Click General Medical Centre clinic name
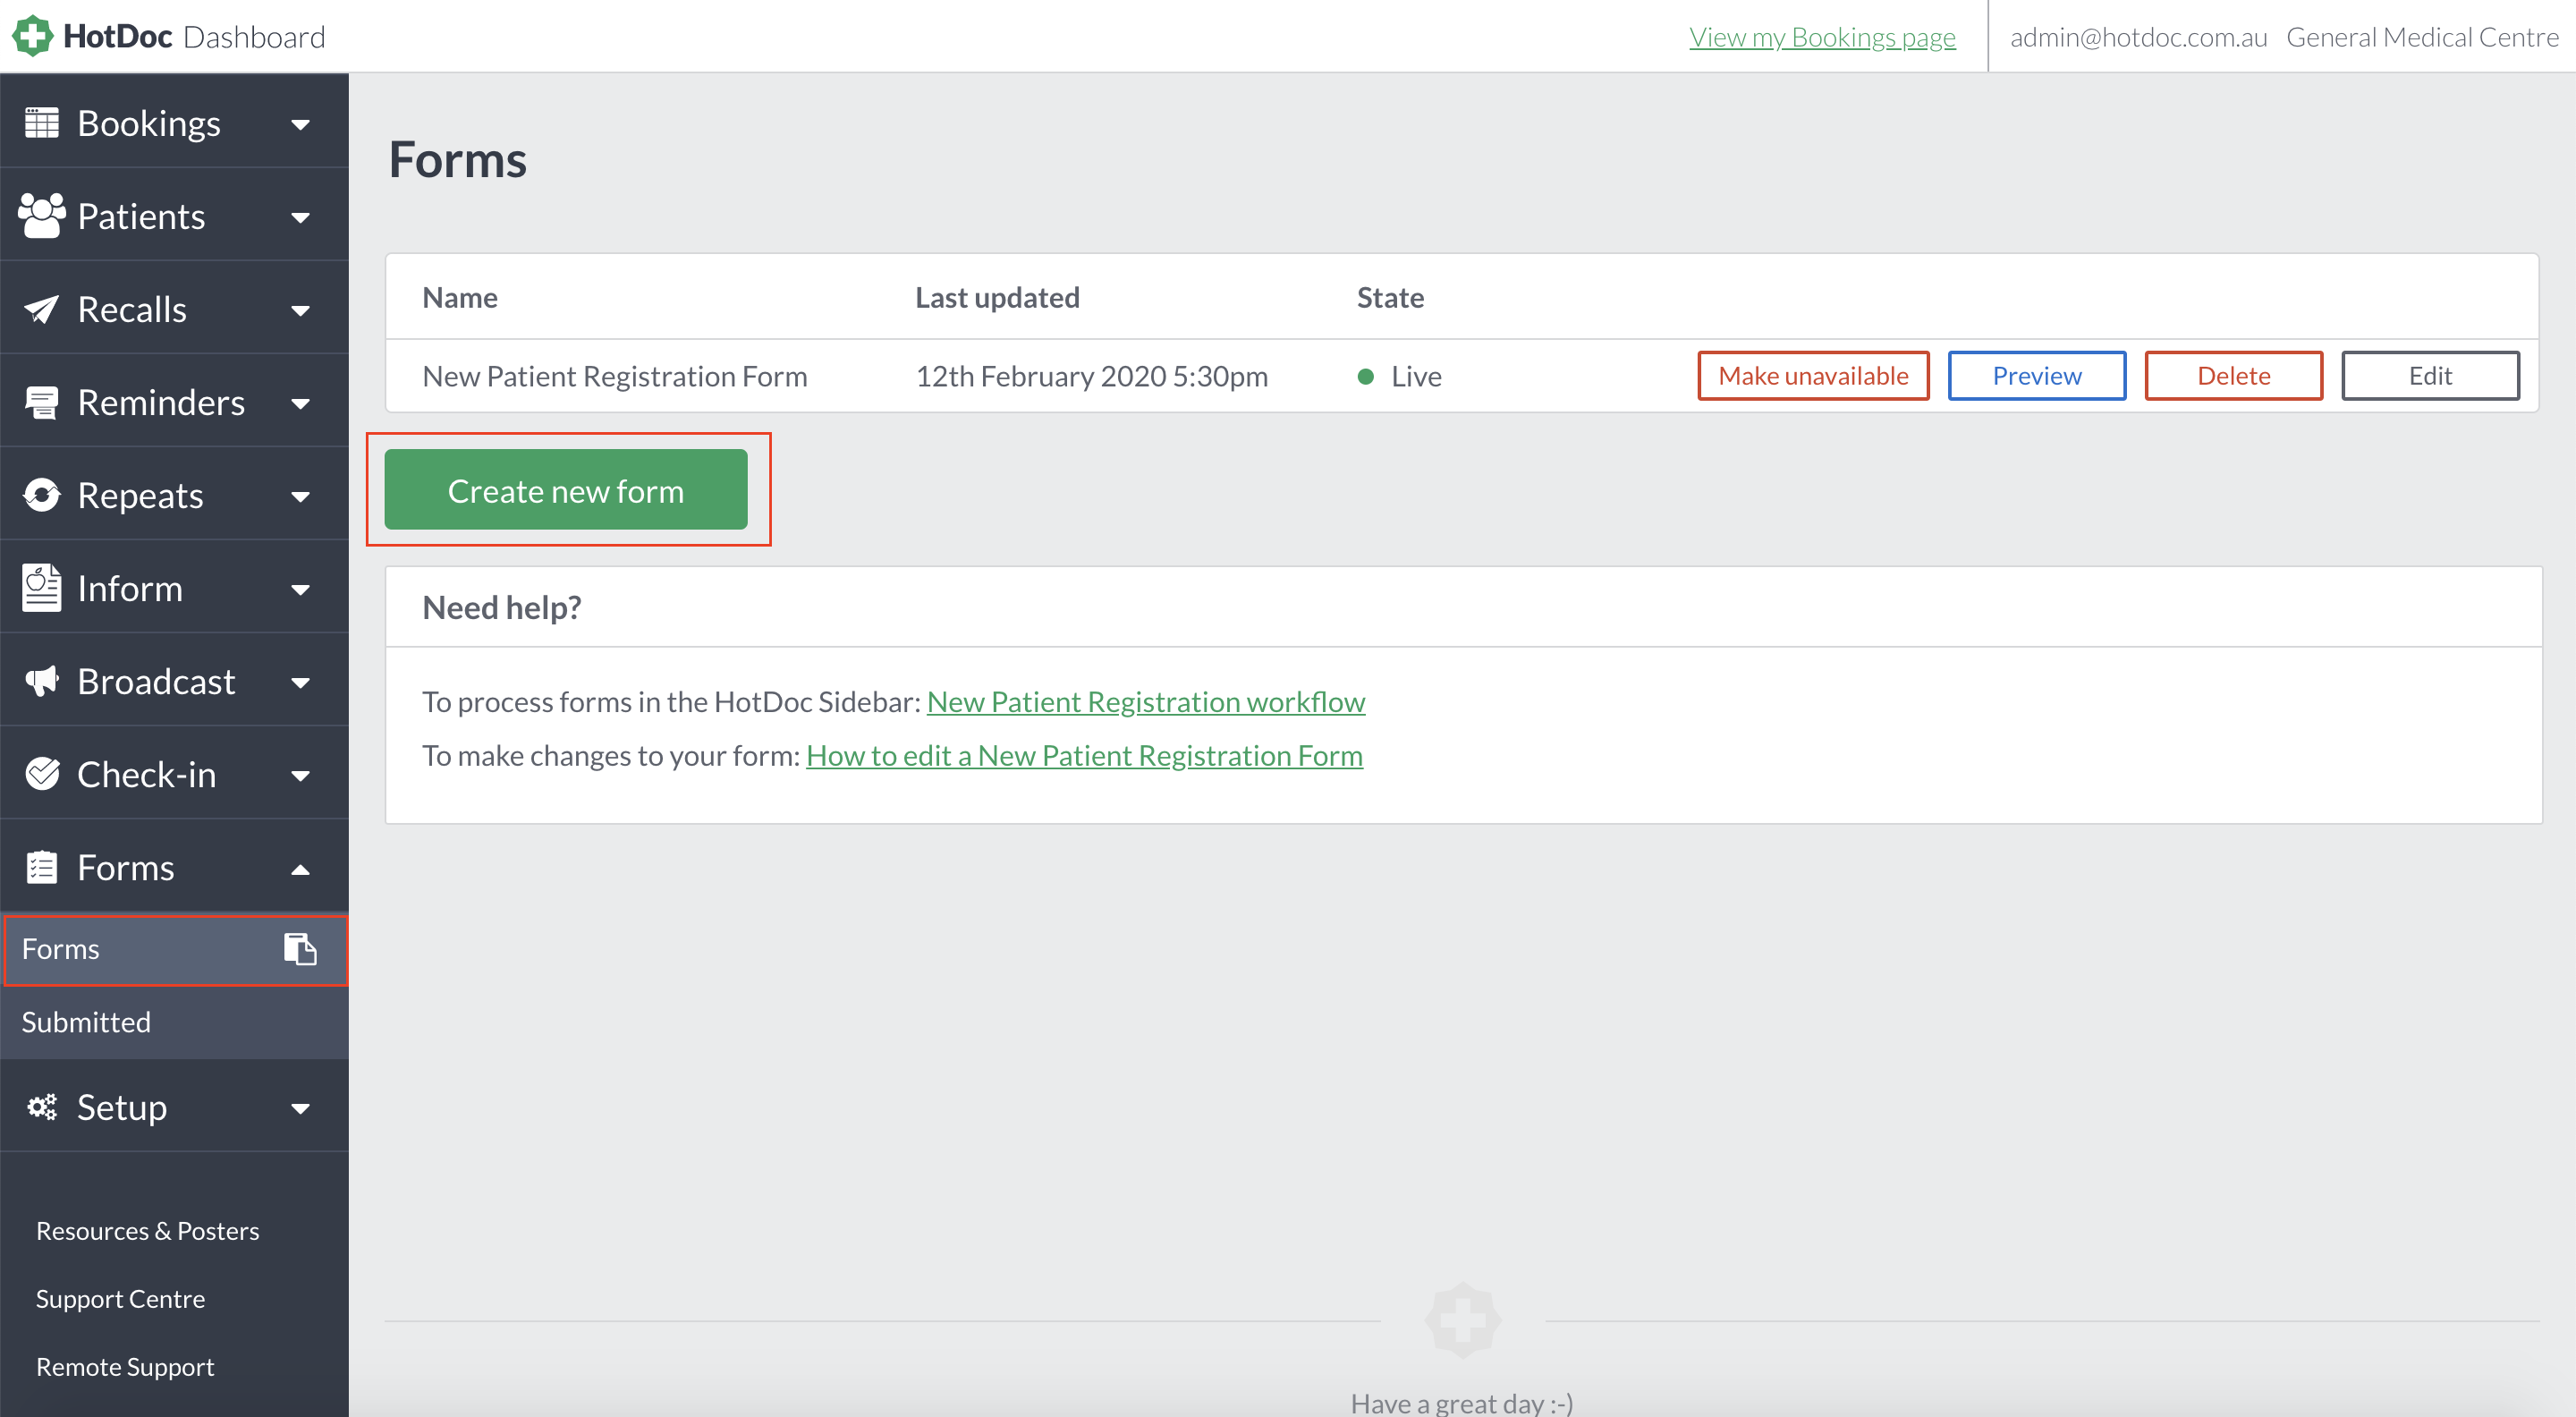2576x1417 pixels. point(2422,37)
